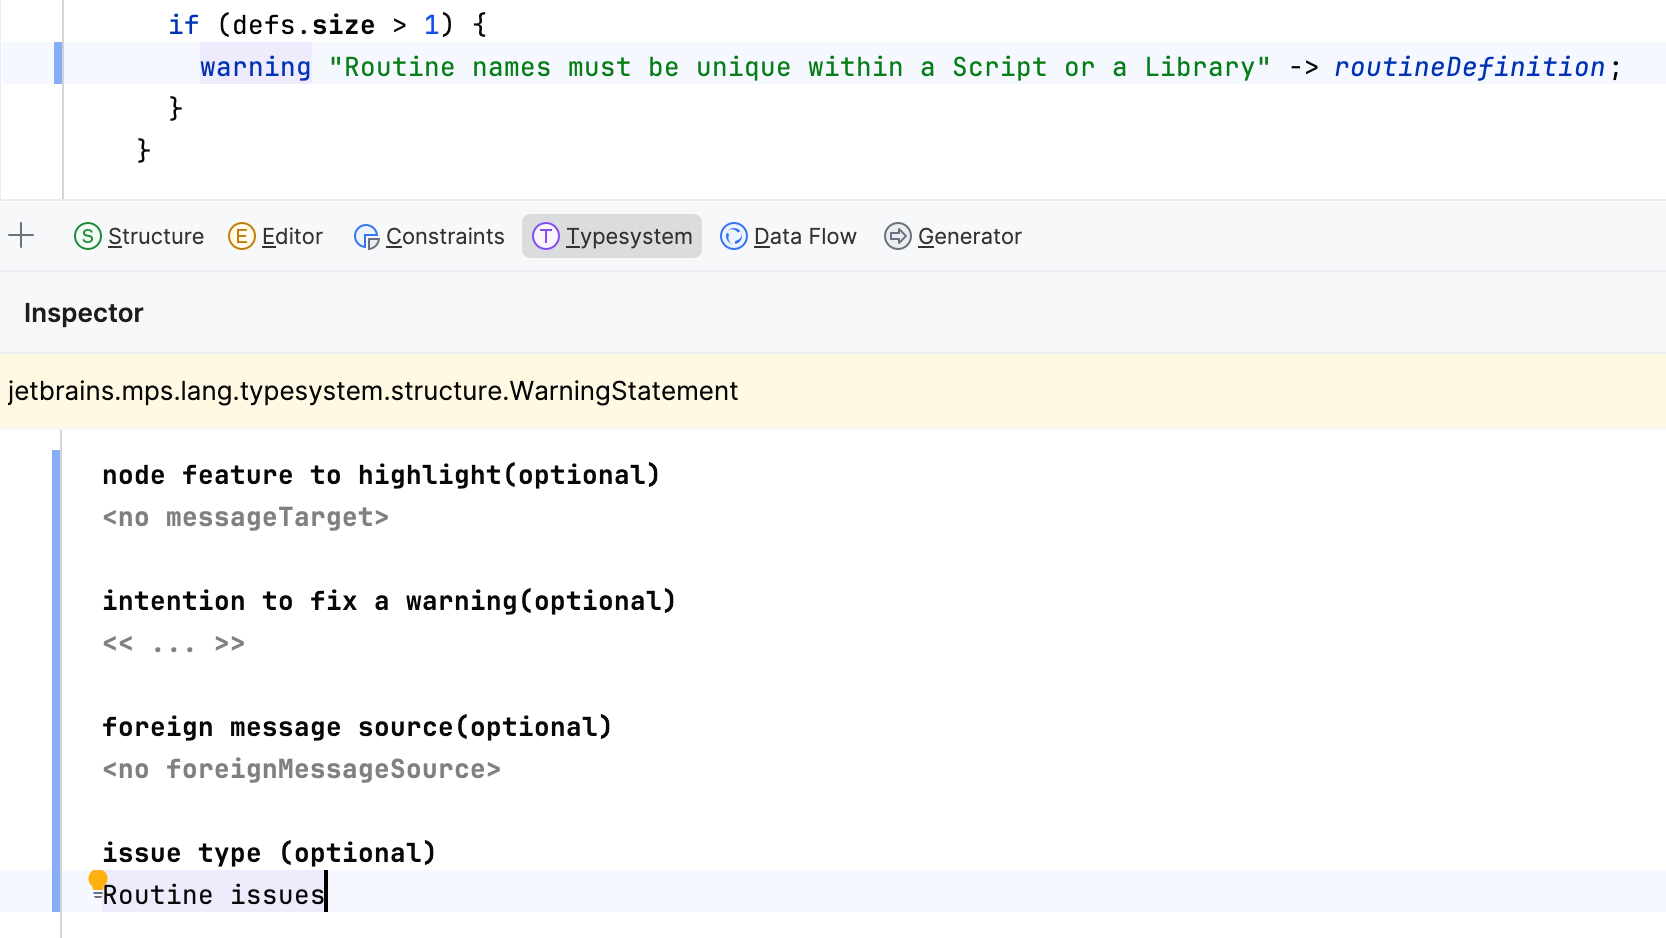Screen dimensions: 1666x938
Task: Click the Generator aspect icon
Action: (897, 236)
